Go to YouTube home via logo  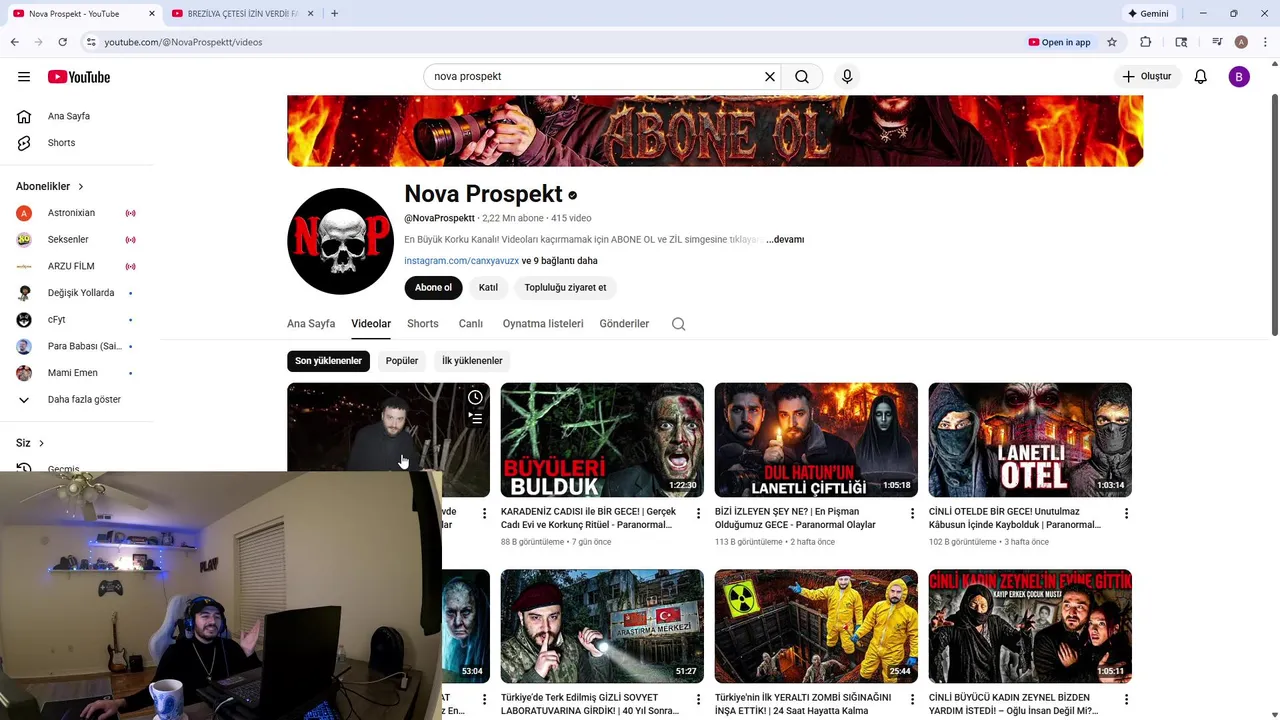(79, 77)
